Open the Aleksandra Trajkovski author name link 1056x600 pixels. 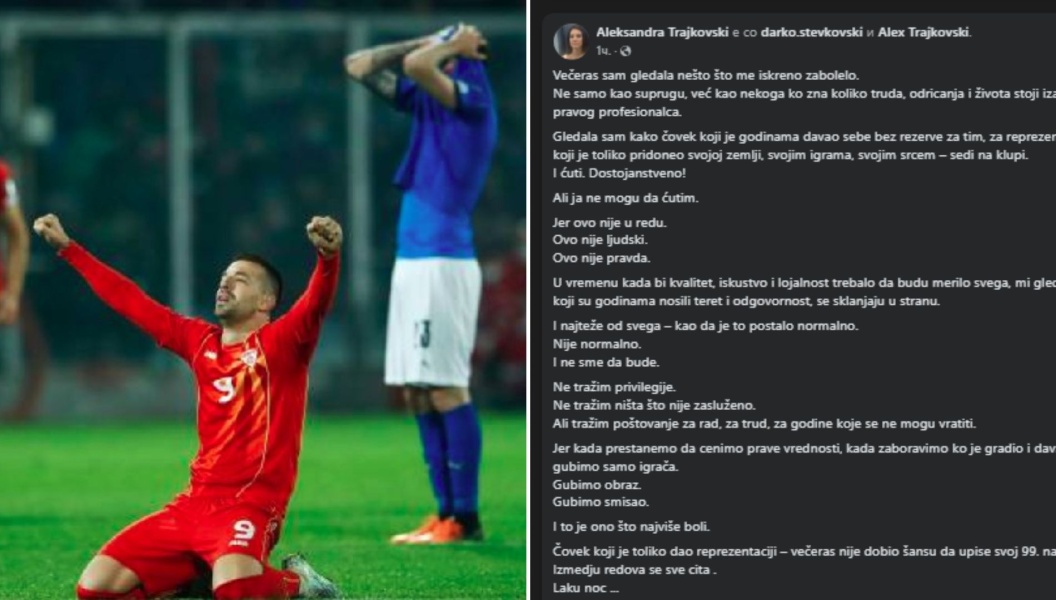coord(662,32)
